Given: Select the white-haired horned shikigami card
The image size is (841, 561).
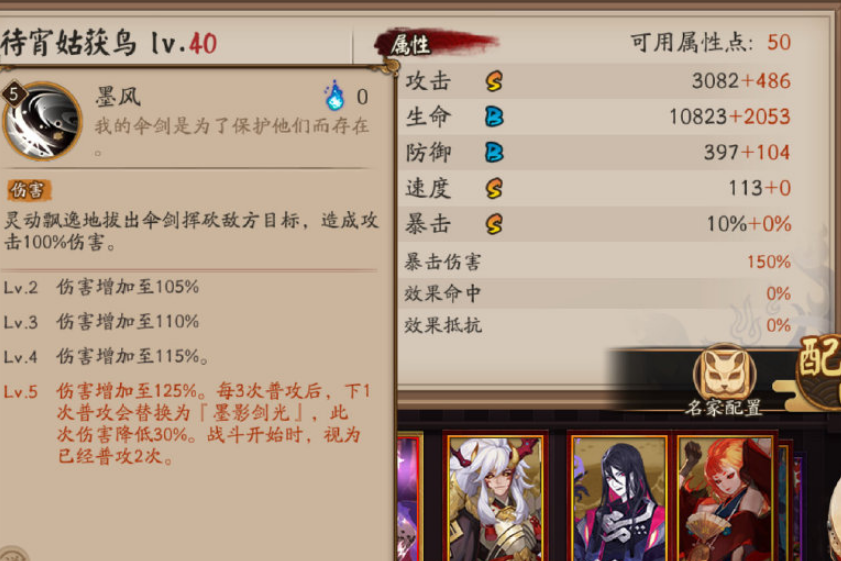Looking at the screenshot, I should 496,497.
